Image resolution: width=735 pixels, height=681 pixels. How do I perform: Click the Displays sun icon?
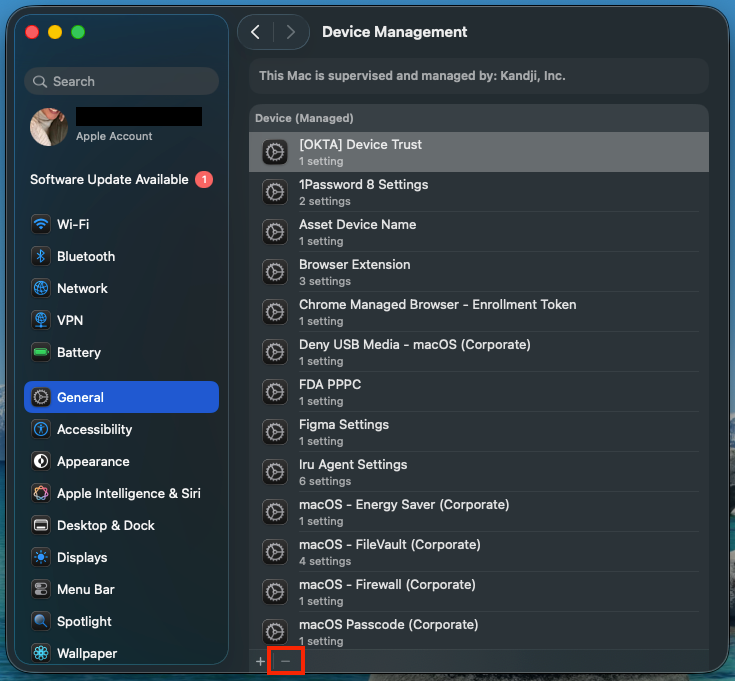click(41, 557)
